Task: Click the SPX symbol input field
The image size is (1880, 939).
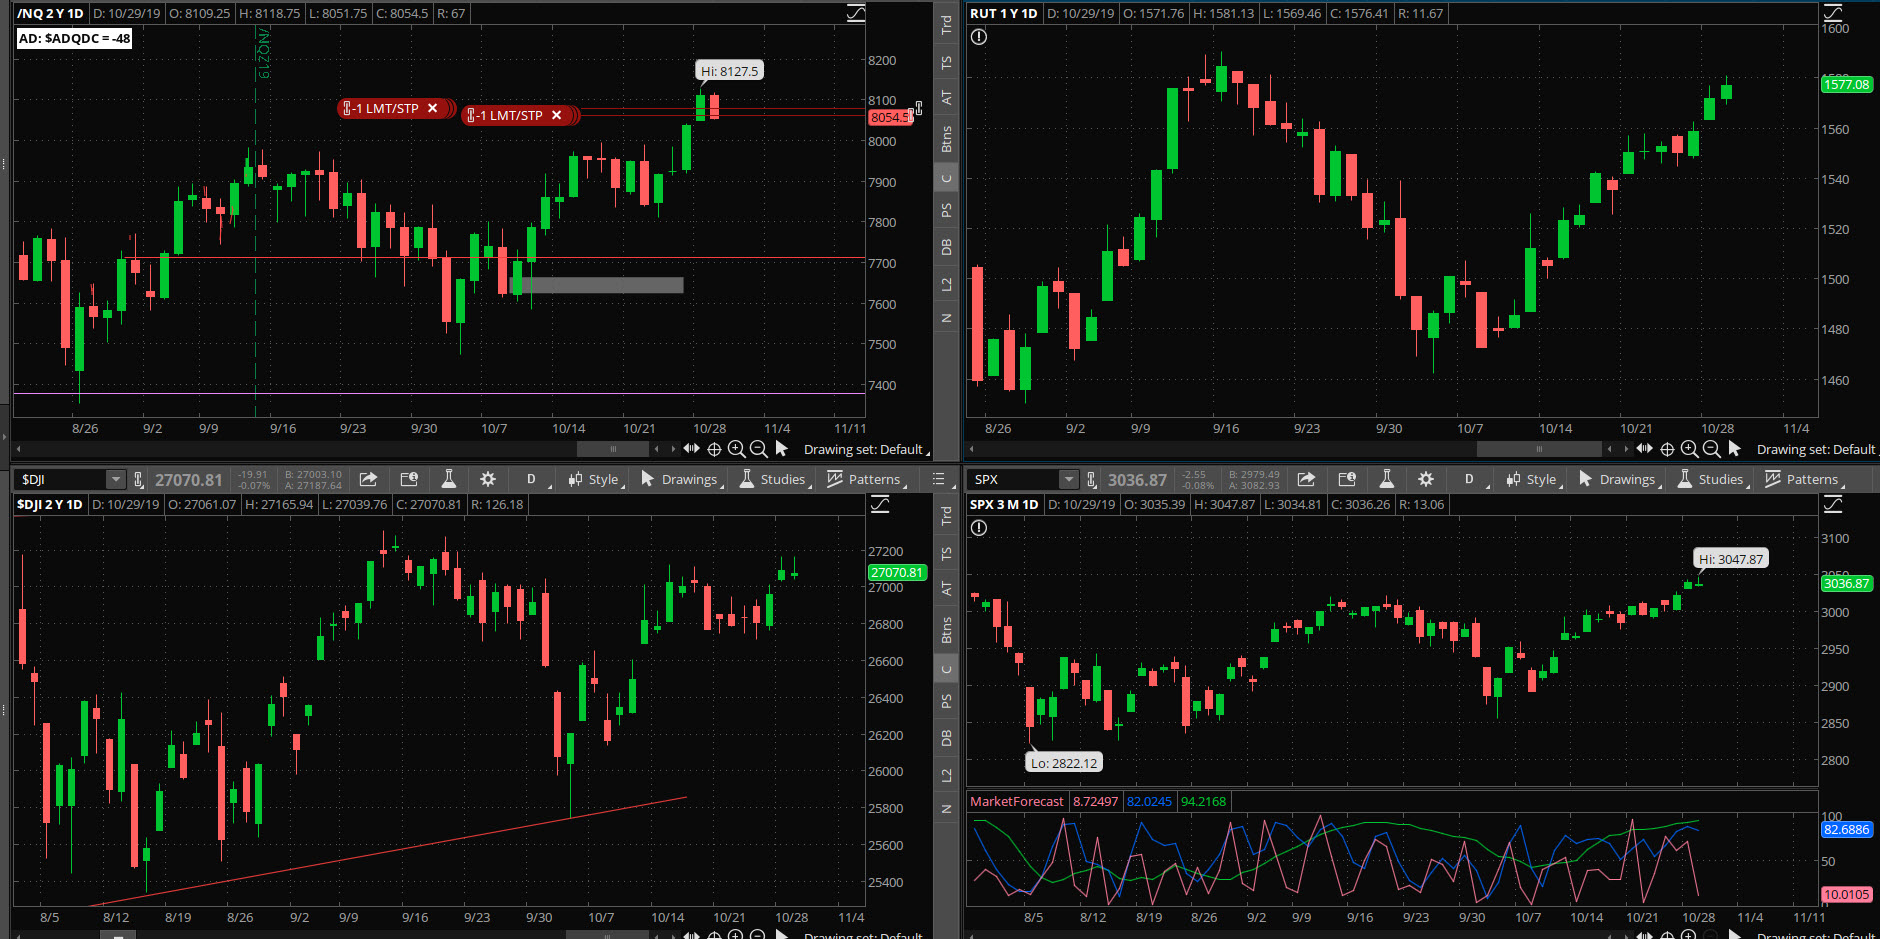Action: coord(1014,479)
